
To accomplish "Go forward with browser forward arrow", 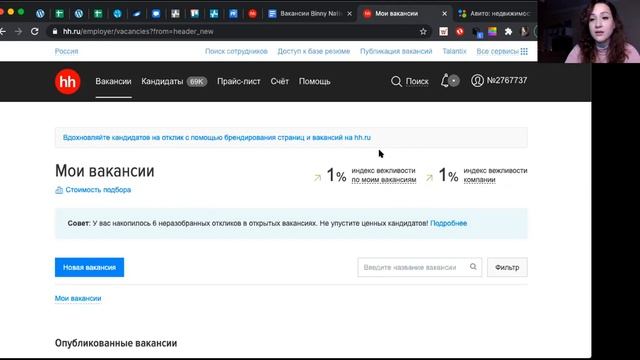I will tap(18, 31).
